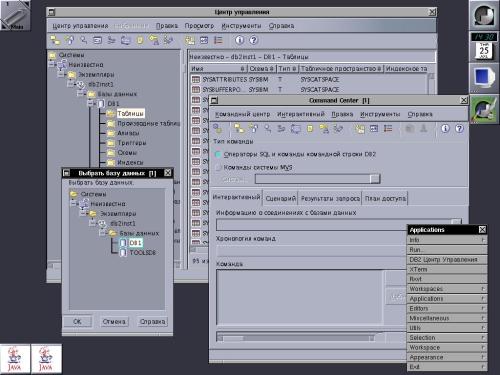Click Health Center monitor icon in Control Center toolbar
This screenshot has width=500, height=375.
[x=126, y=40]
